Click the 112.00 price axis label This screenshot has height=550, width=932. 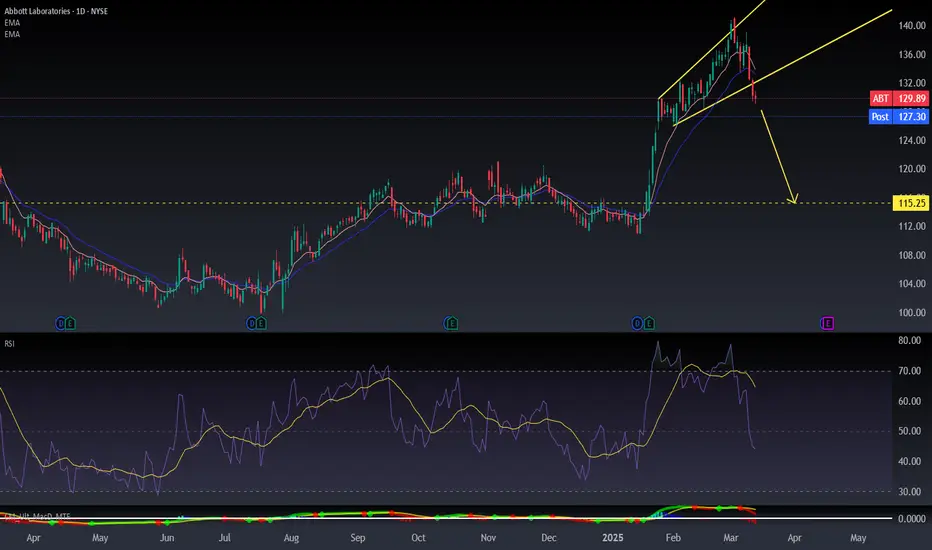click(x=912, y=227)
